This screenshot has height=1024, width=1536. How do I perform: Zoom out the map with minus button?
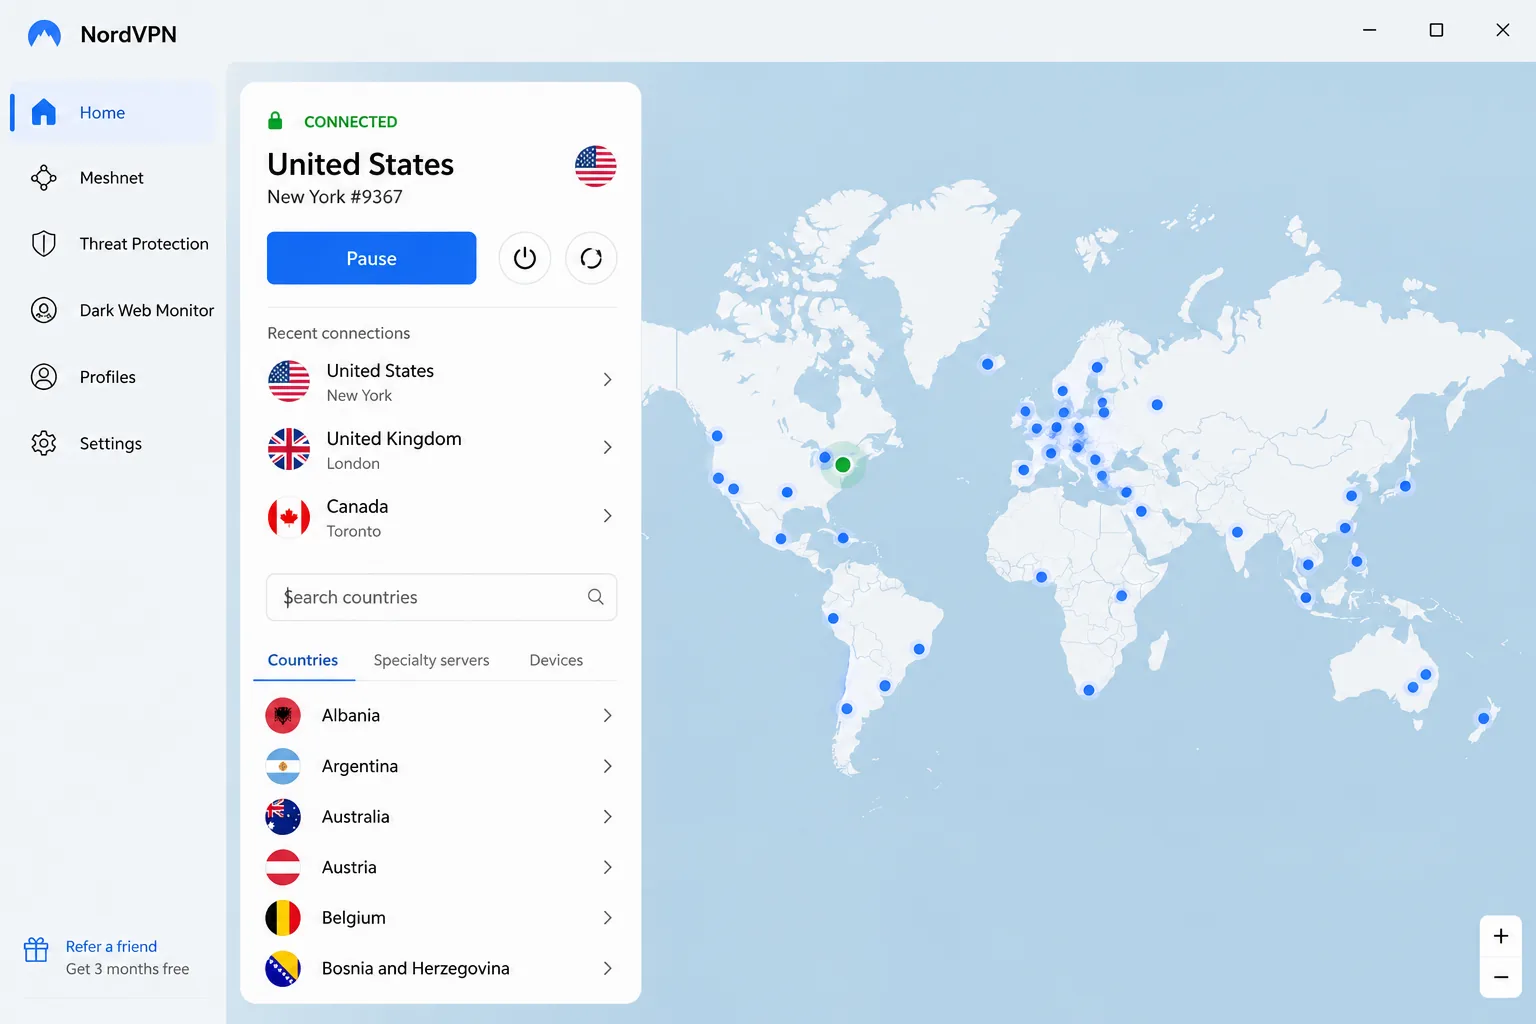(x=1501, y=977)
